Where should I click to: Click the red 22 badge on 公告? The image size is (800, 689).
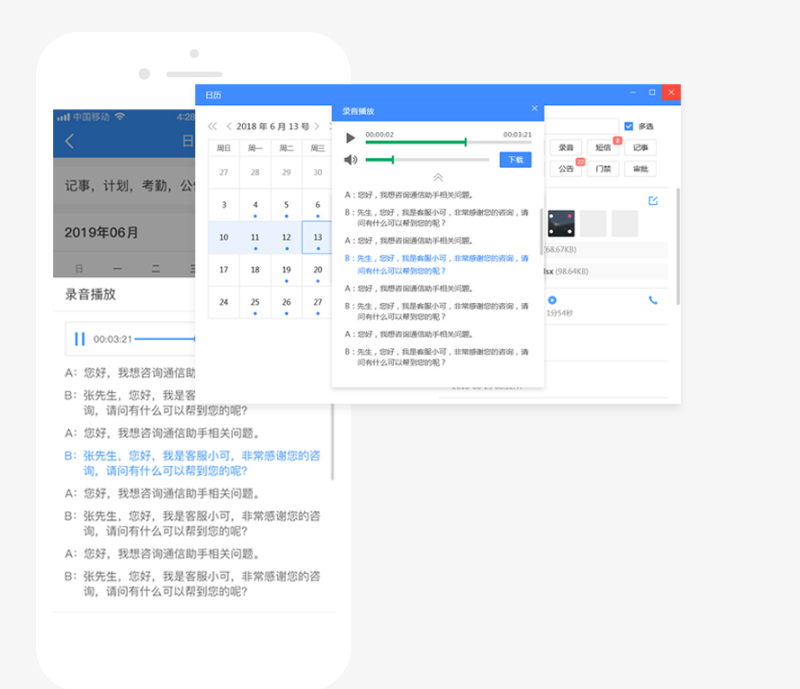click(x=580, y=162)
